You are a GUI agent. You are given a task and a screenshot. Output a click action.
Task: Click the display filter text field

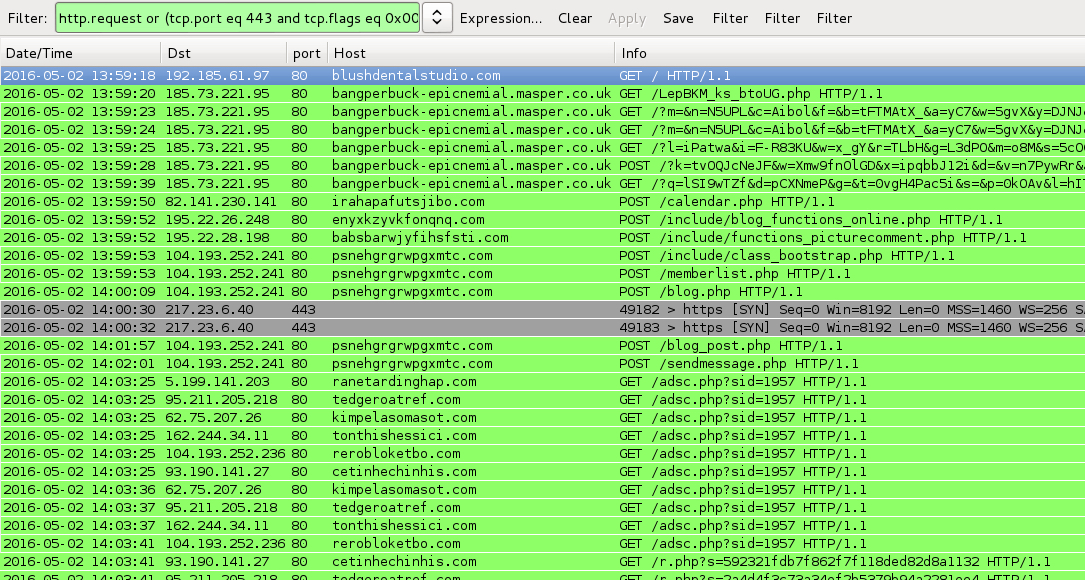(238, 17)
